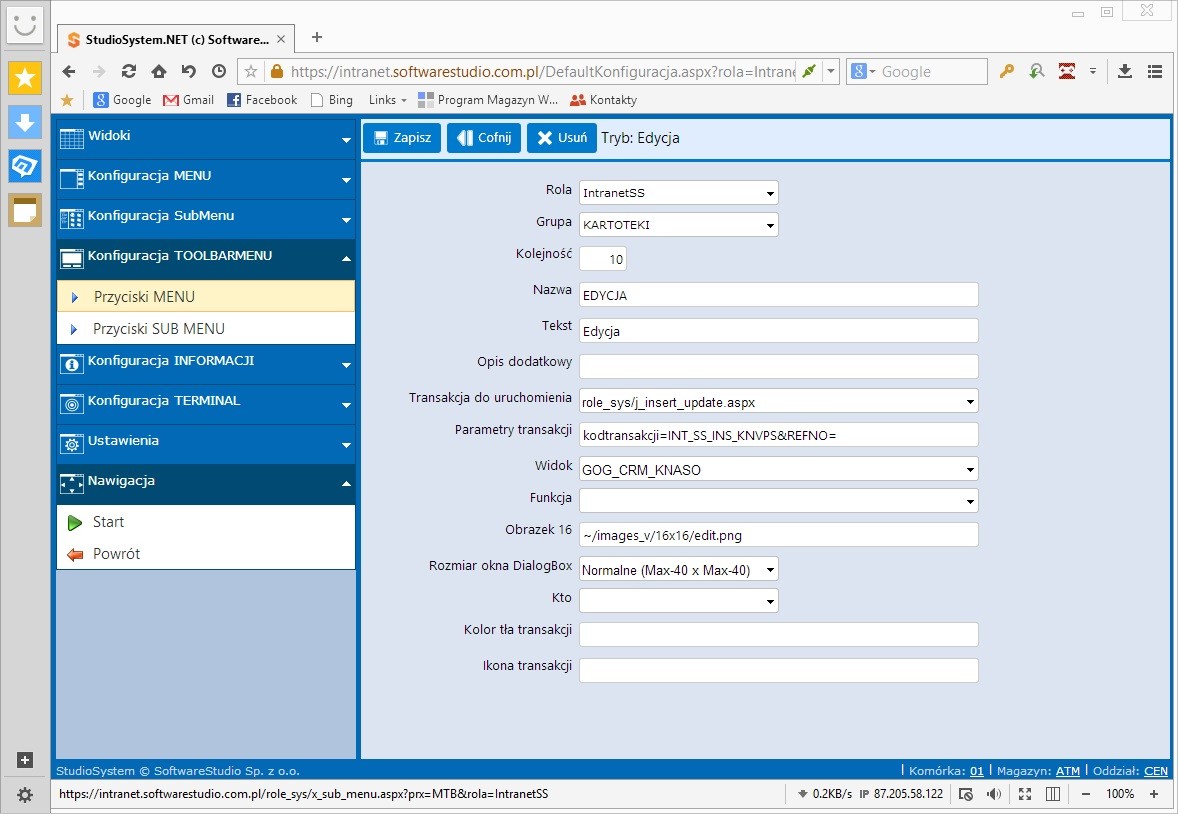Click the Magazyn ATM link
Image resolution: width=1178 pixels, height=814 pixels.
point(1068,770)
